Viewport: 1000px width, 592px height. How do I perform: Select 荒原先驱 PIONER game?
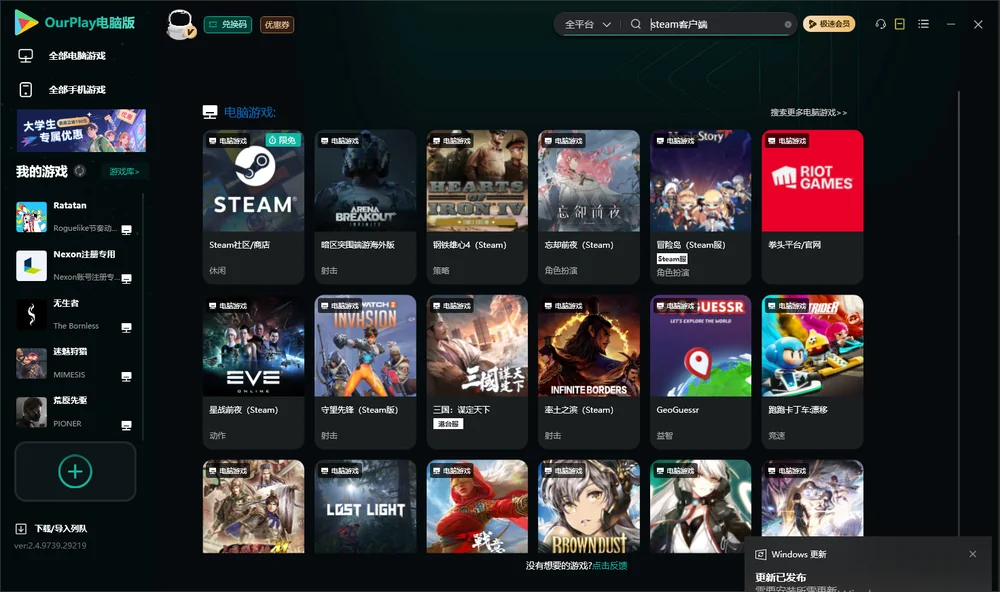(x=75, y=412)
